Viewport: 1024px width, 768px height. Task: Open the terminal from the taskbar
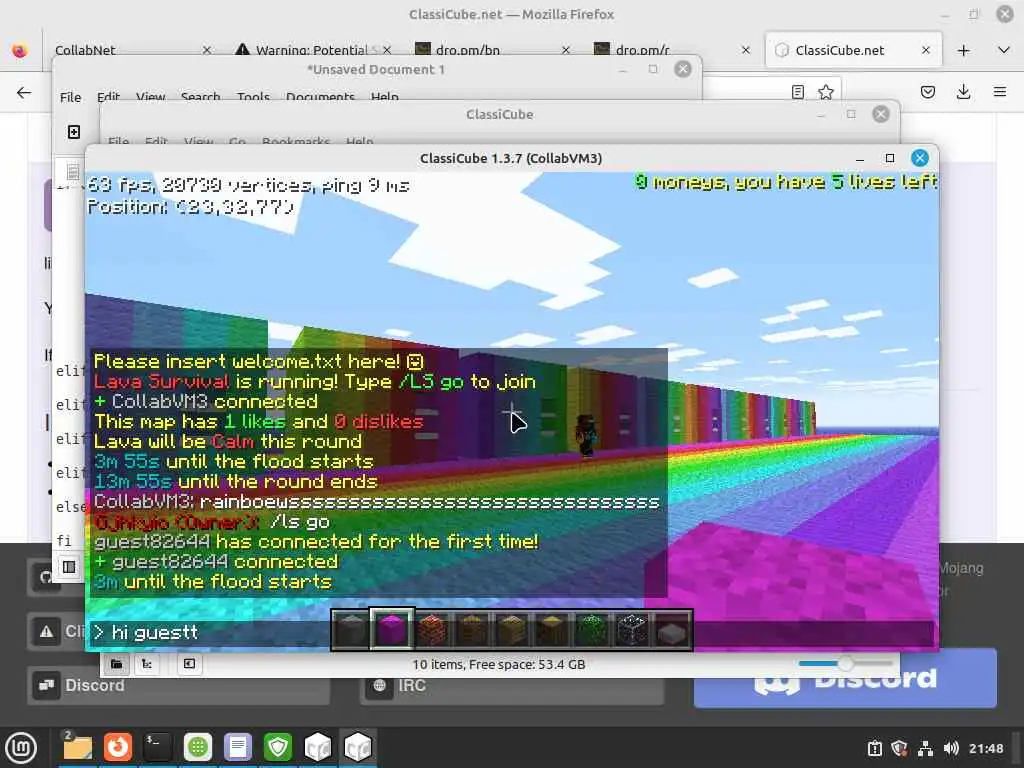pyautogui.click(x=157, y=747)
